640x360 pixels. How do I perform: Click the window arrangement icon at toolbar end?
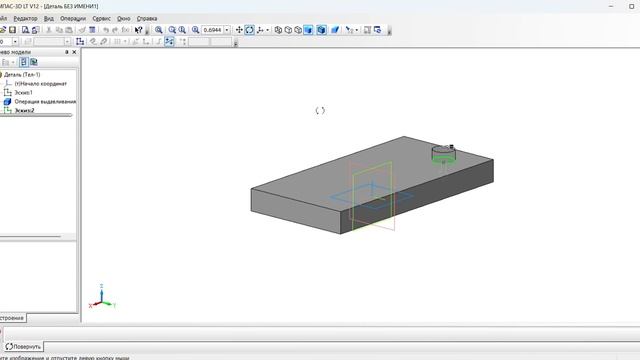[378, 30]
